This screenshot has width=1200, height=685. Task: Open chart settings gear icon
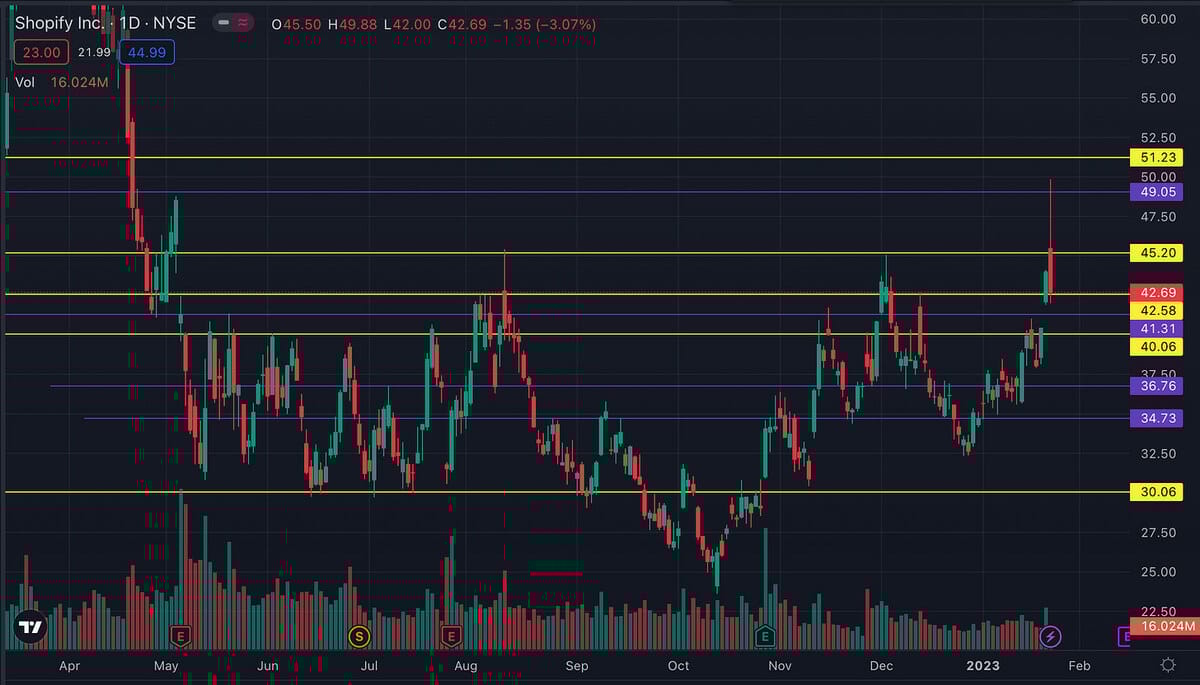[x=1167, y=665]
